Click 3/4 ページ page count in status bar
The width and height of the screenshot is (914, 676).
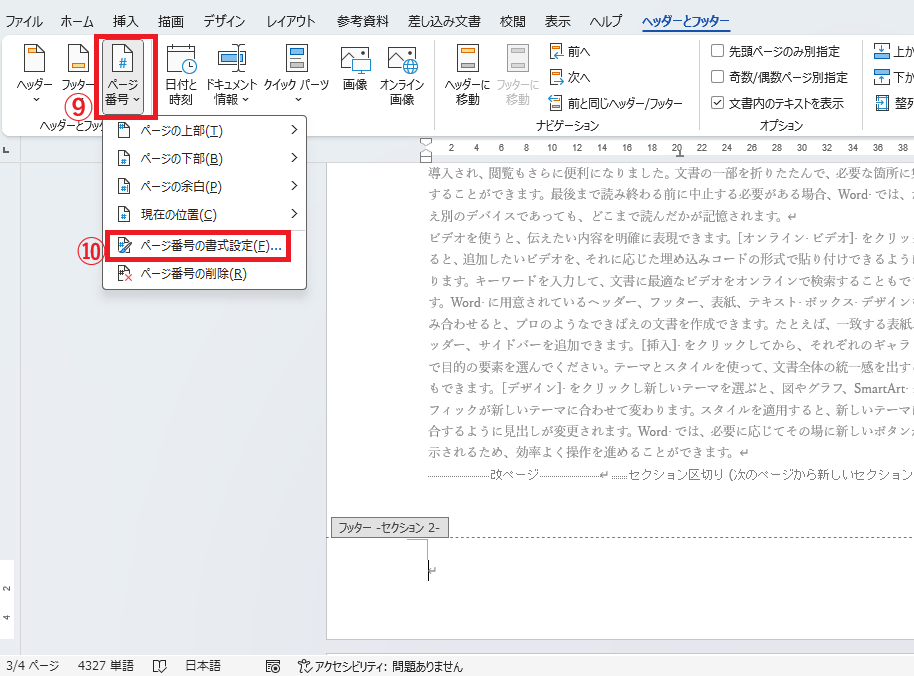[x=33, y=666]
